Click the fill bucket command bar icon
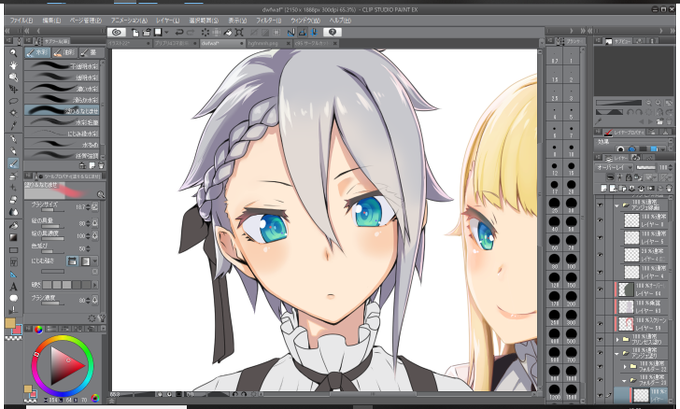Image resolution: width=680 pixels, height=409 pixels. [x=228, y=32]
